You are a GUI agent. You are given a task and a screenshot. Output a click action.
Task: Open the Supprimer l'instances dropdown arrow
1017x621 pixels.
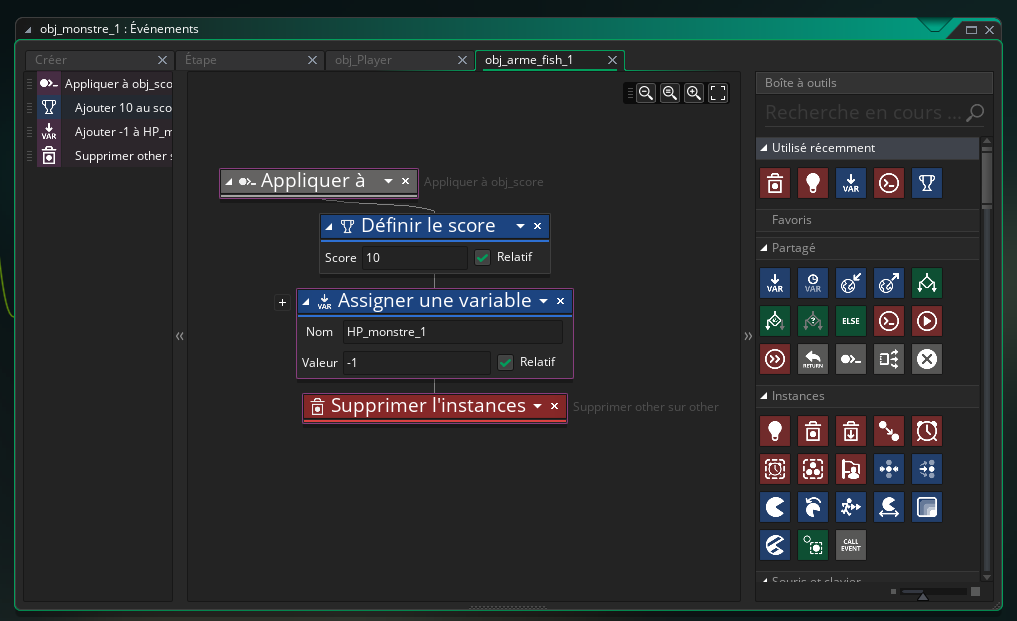pyautogui.click(x=537, y=406)
